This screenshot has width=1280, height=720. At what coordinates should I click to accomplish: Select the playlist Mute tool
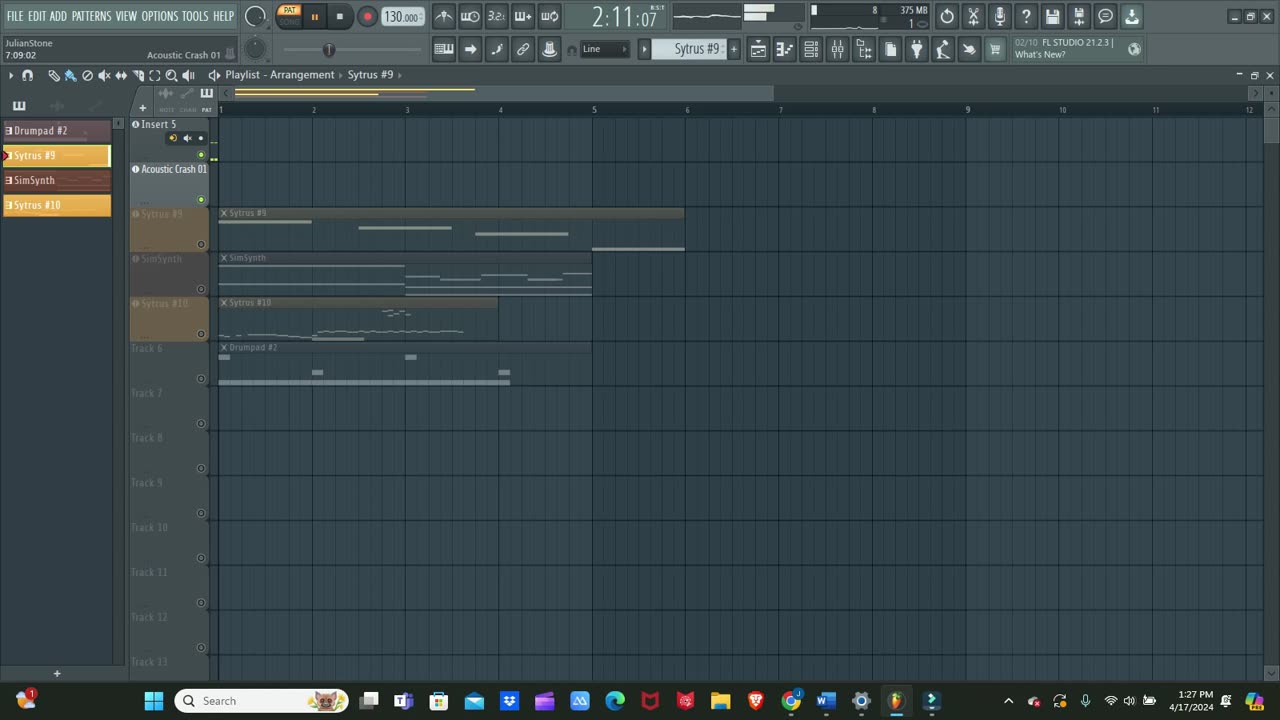pyautogui.click(x=104, y=75)
